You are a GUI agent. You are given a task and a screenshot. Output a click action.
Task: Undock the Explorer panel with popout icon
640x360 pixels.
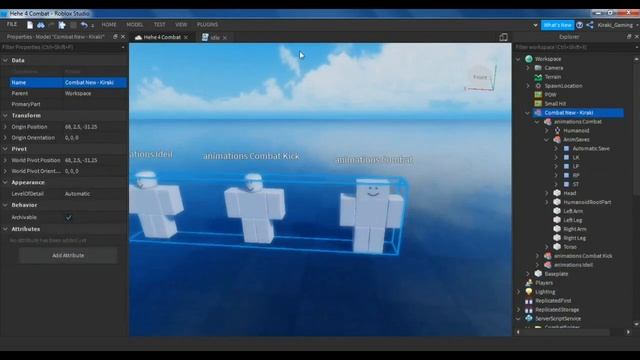[x=629, y=37]
